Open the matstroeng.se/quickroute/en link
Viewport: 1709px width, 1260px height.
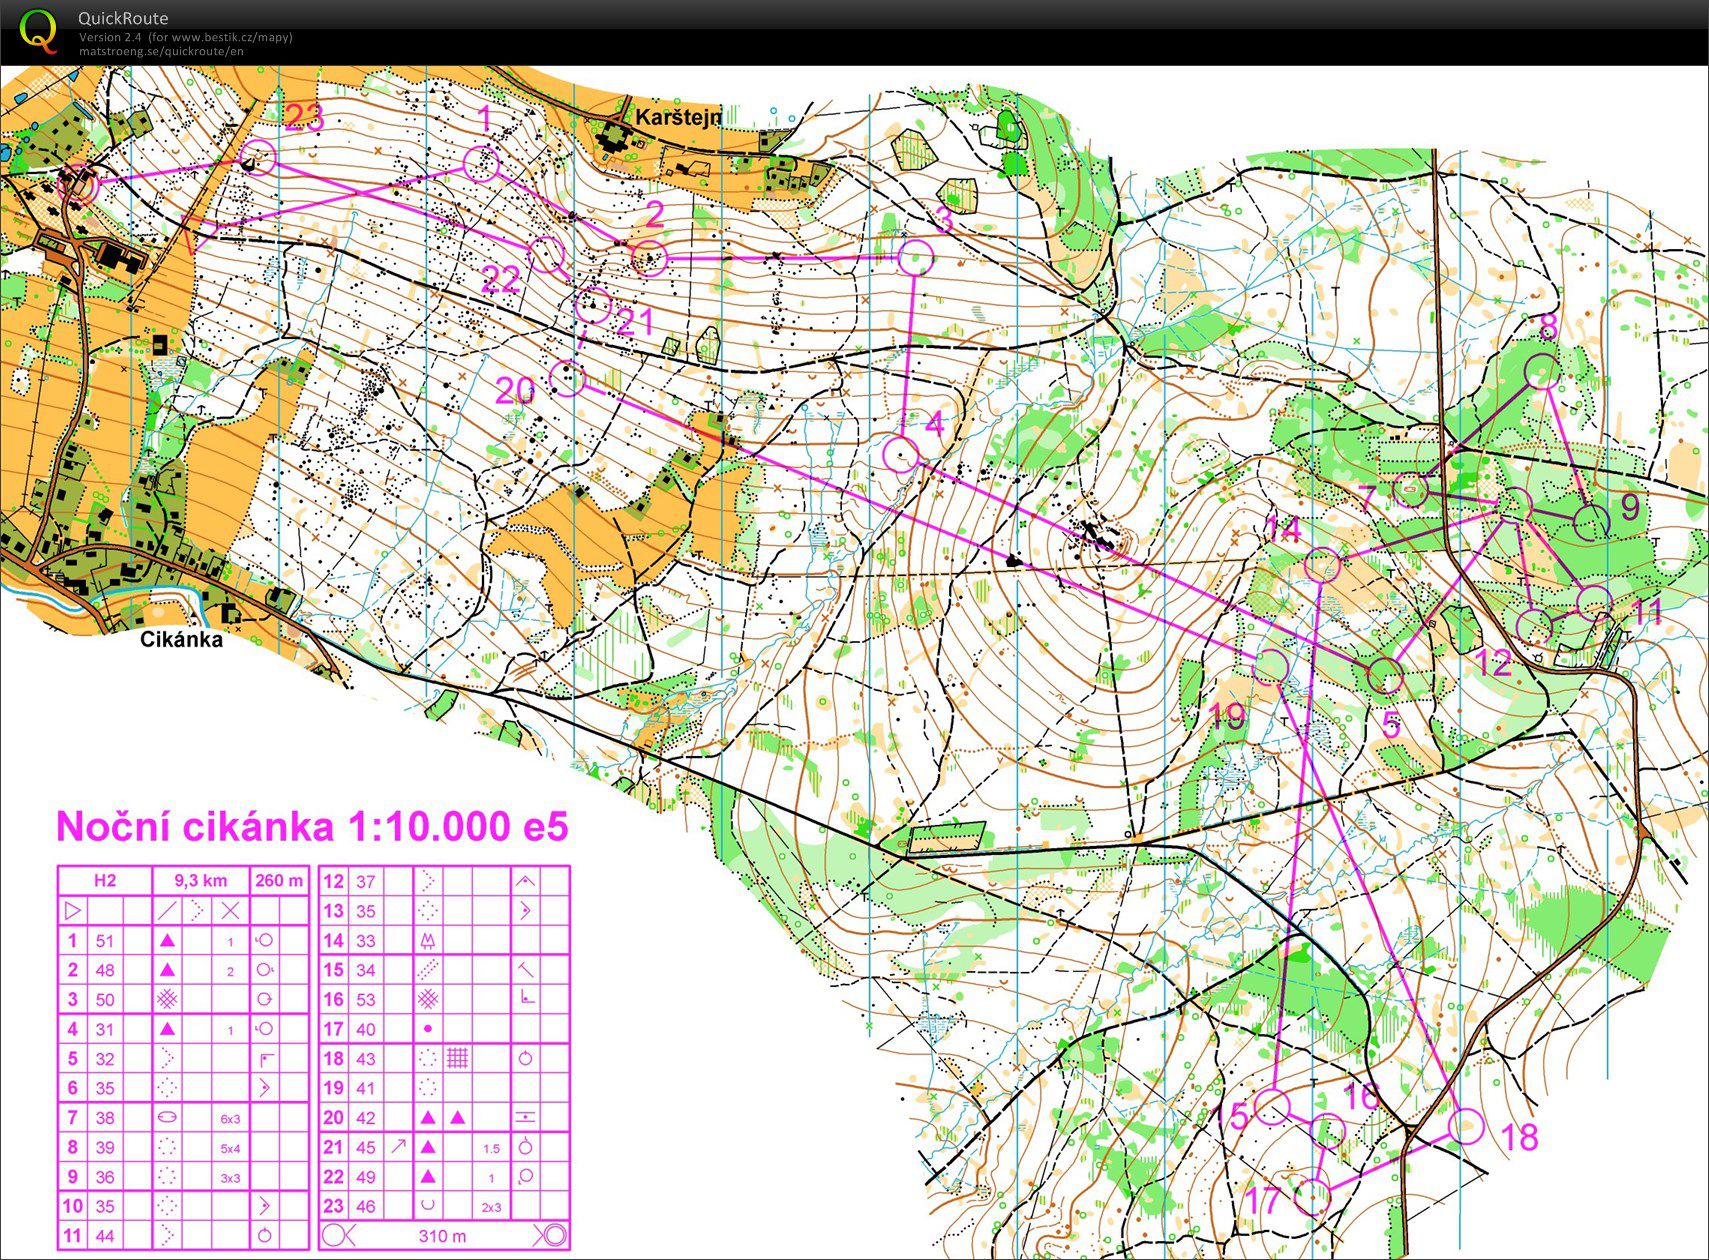coord(161,51)
